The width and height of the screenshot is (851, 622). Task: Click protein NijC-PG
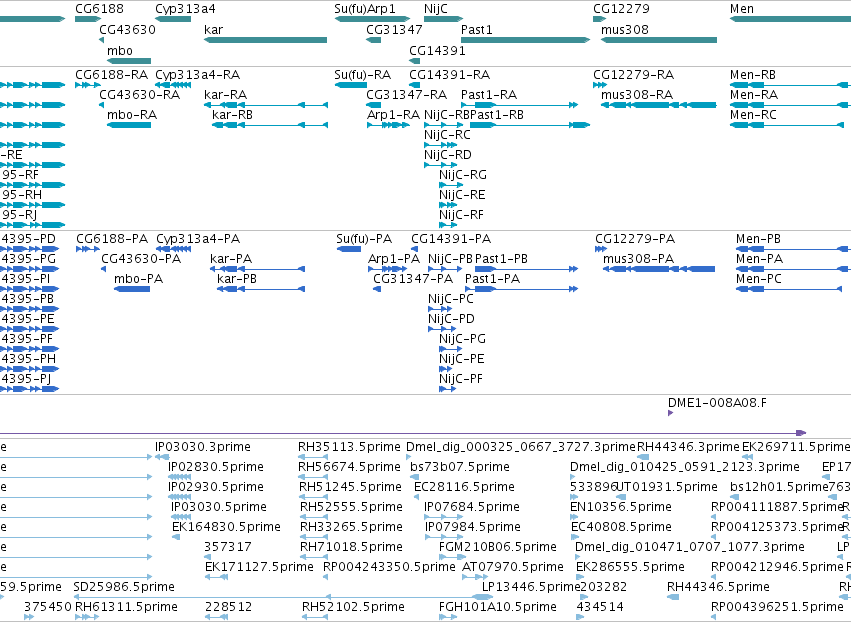click(462, 339)
